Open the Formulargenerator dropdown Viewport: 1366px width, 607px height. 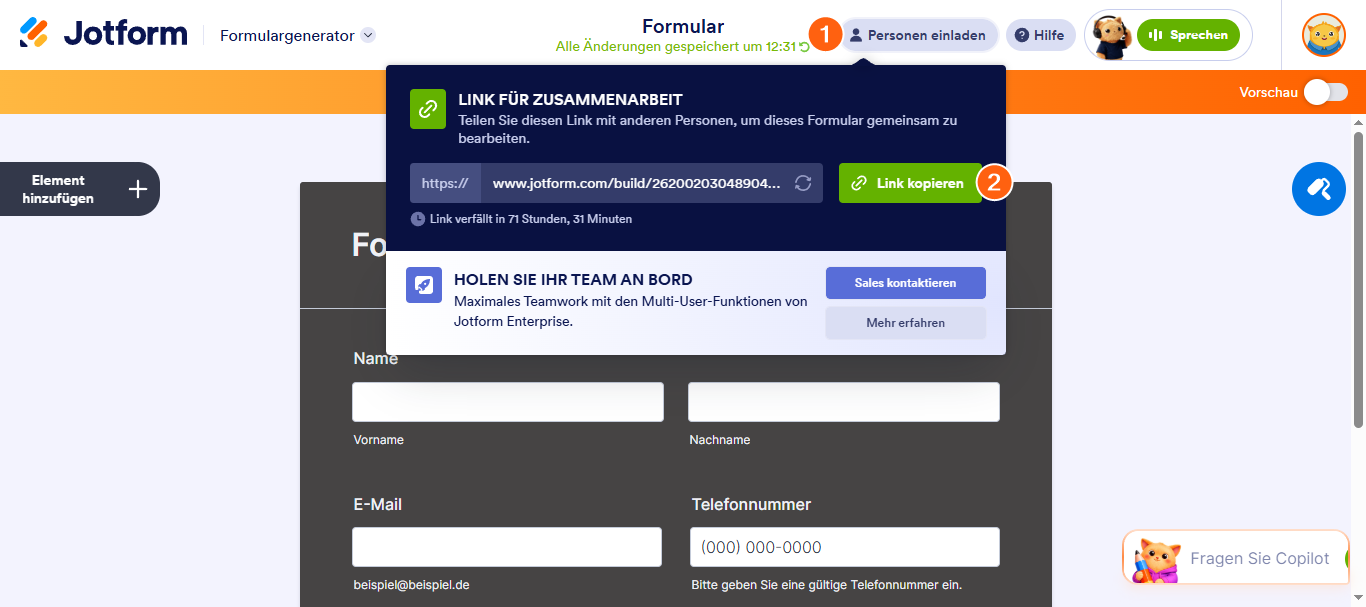[297, 36]
